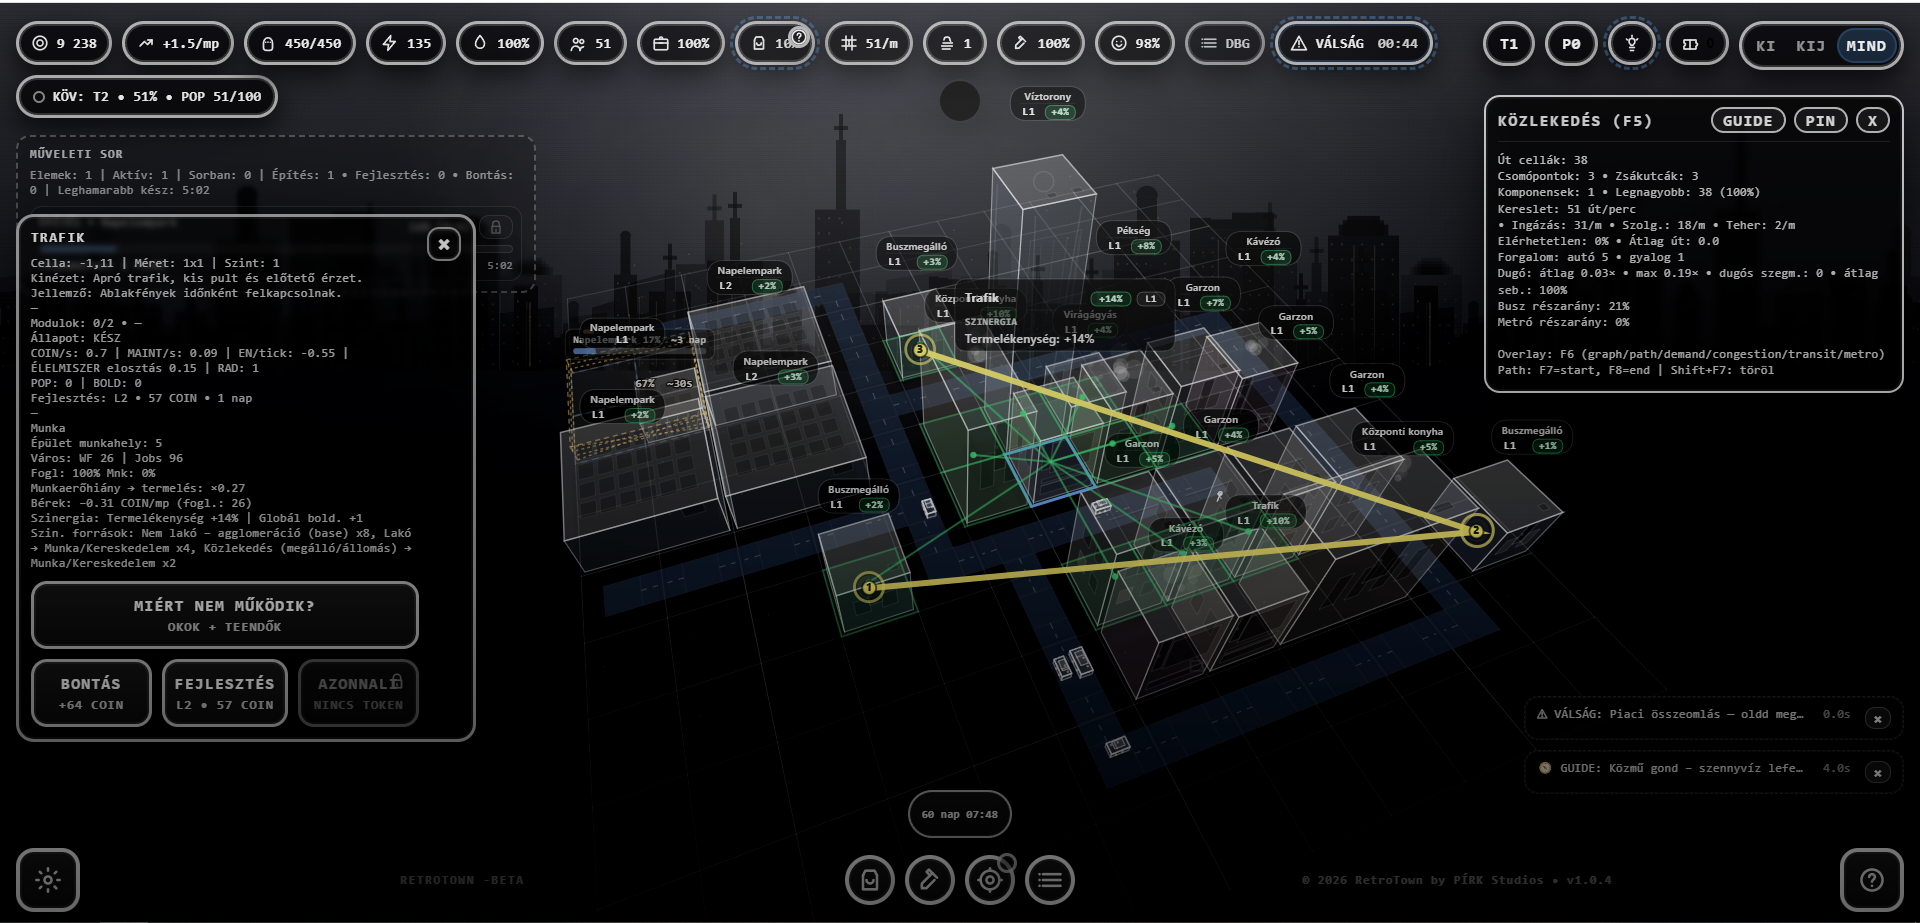Image resolution: width=1920 pixels, height=923 pixels.
Task: Open the hammer maintenance 100% indicator
Action: 1040,43
